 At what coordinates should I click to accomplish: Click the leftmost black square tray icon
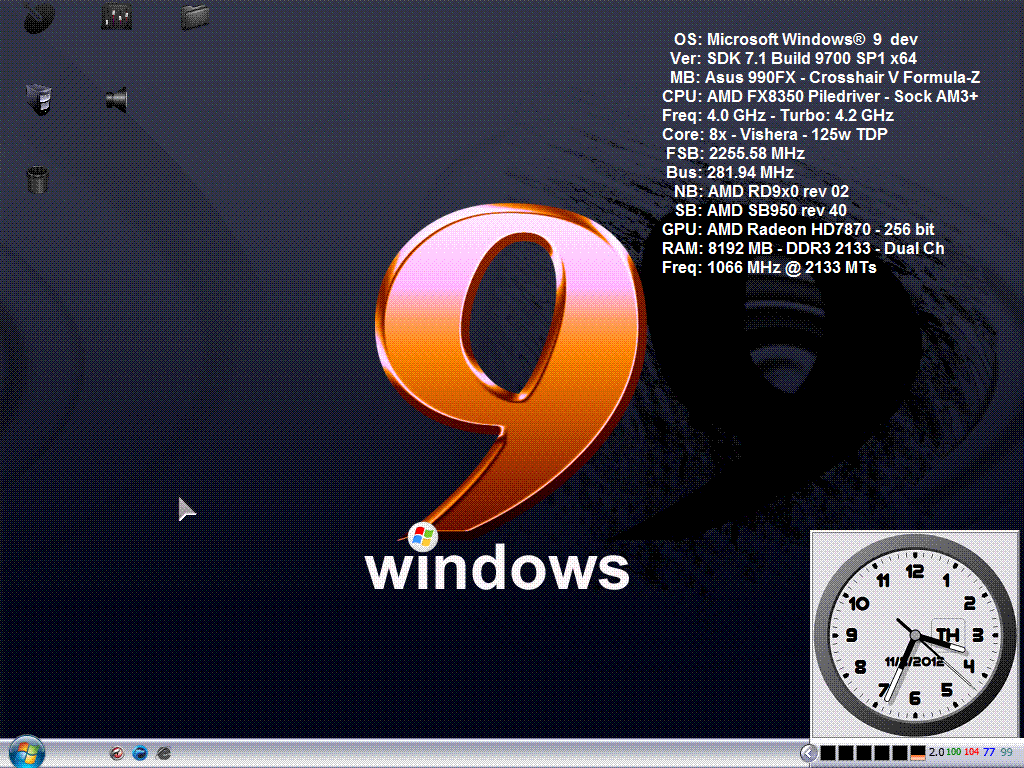(827, 752)
